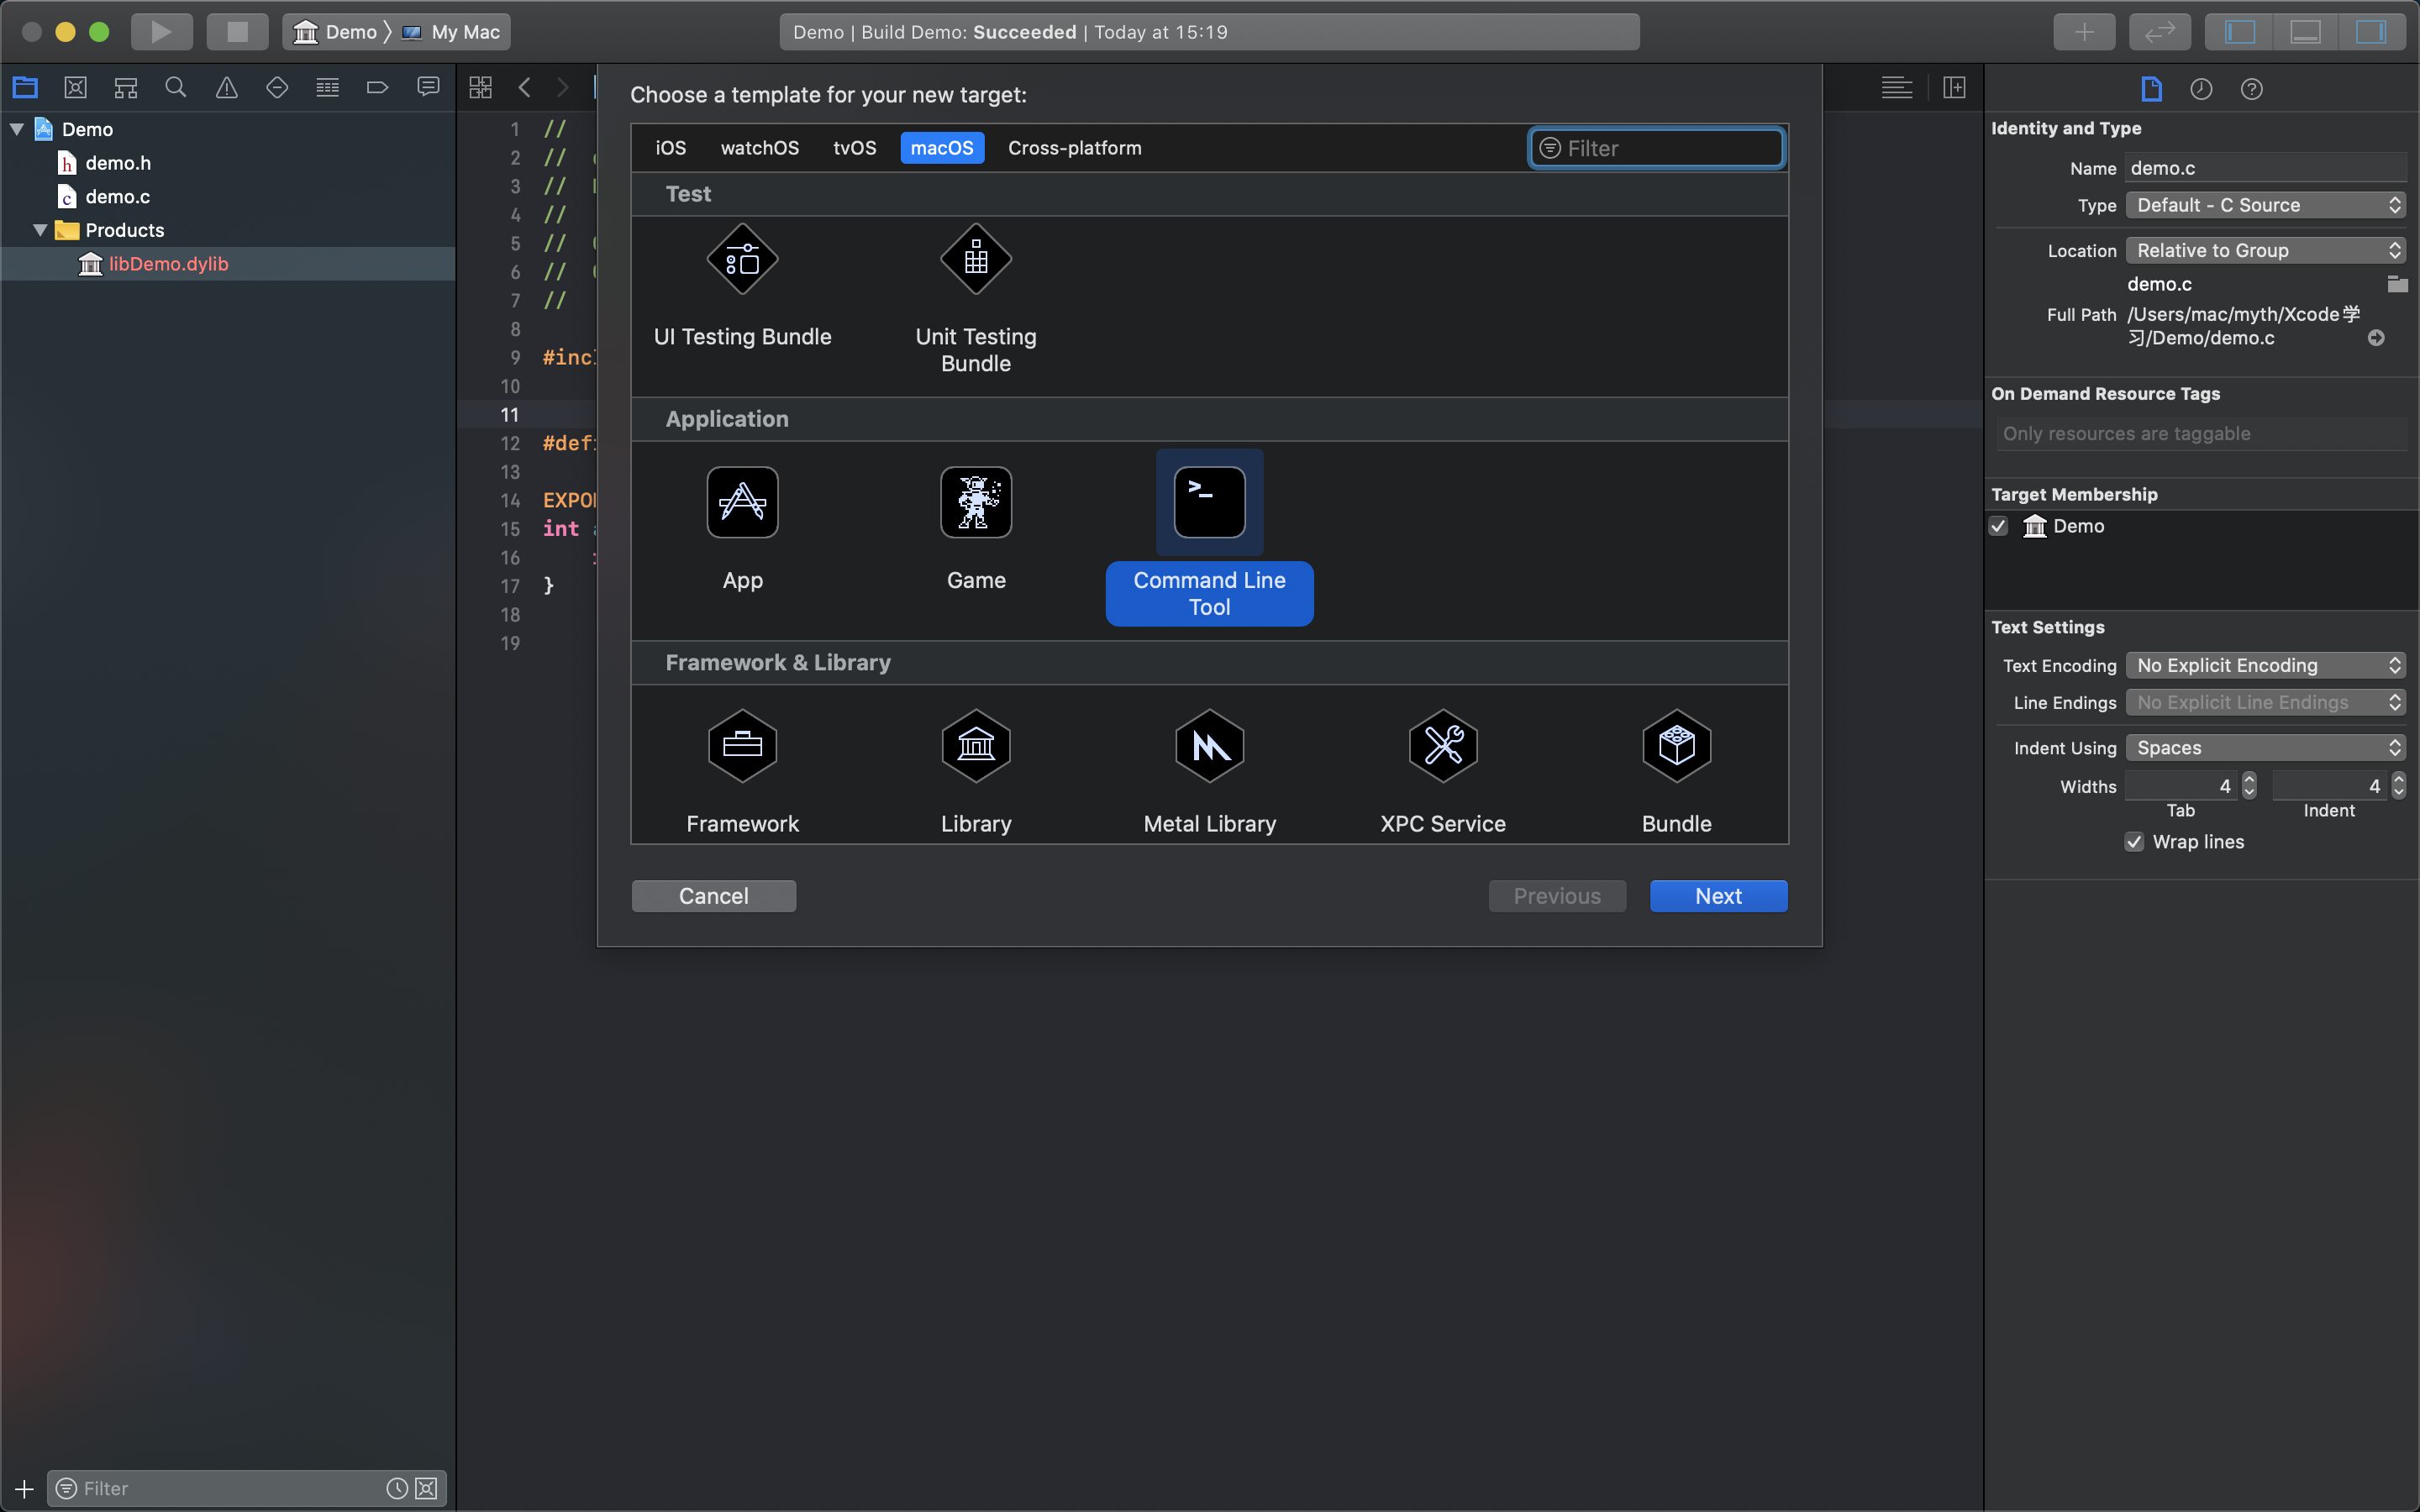
Task: Click the Run build play button
Action: (x=161, y=32)
